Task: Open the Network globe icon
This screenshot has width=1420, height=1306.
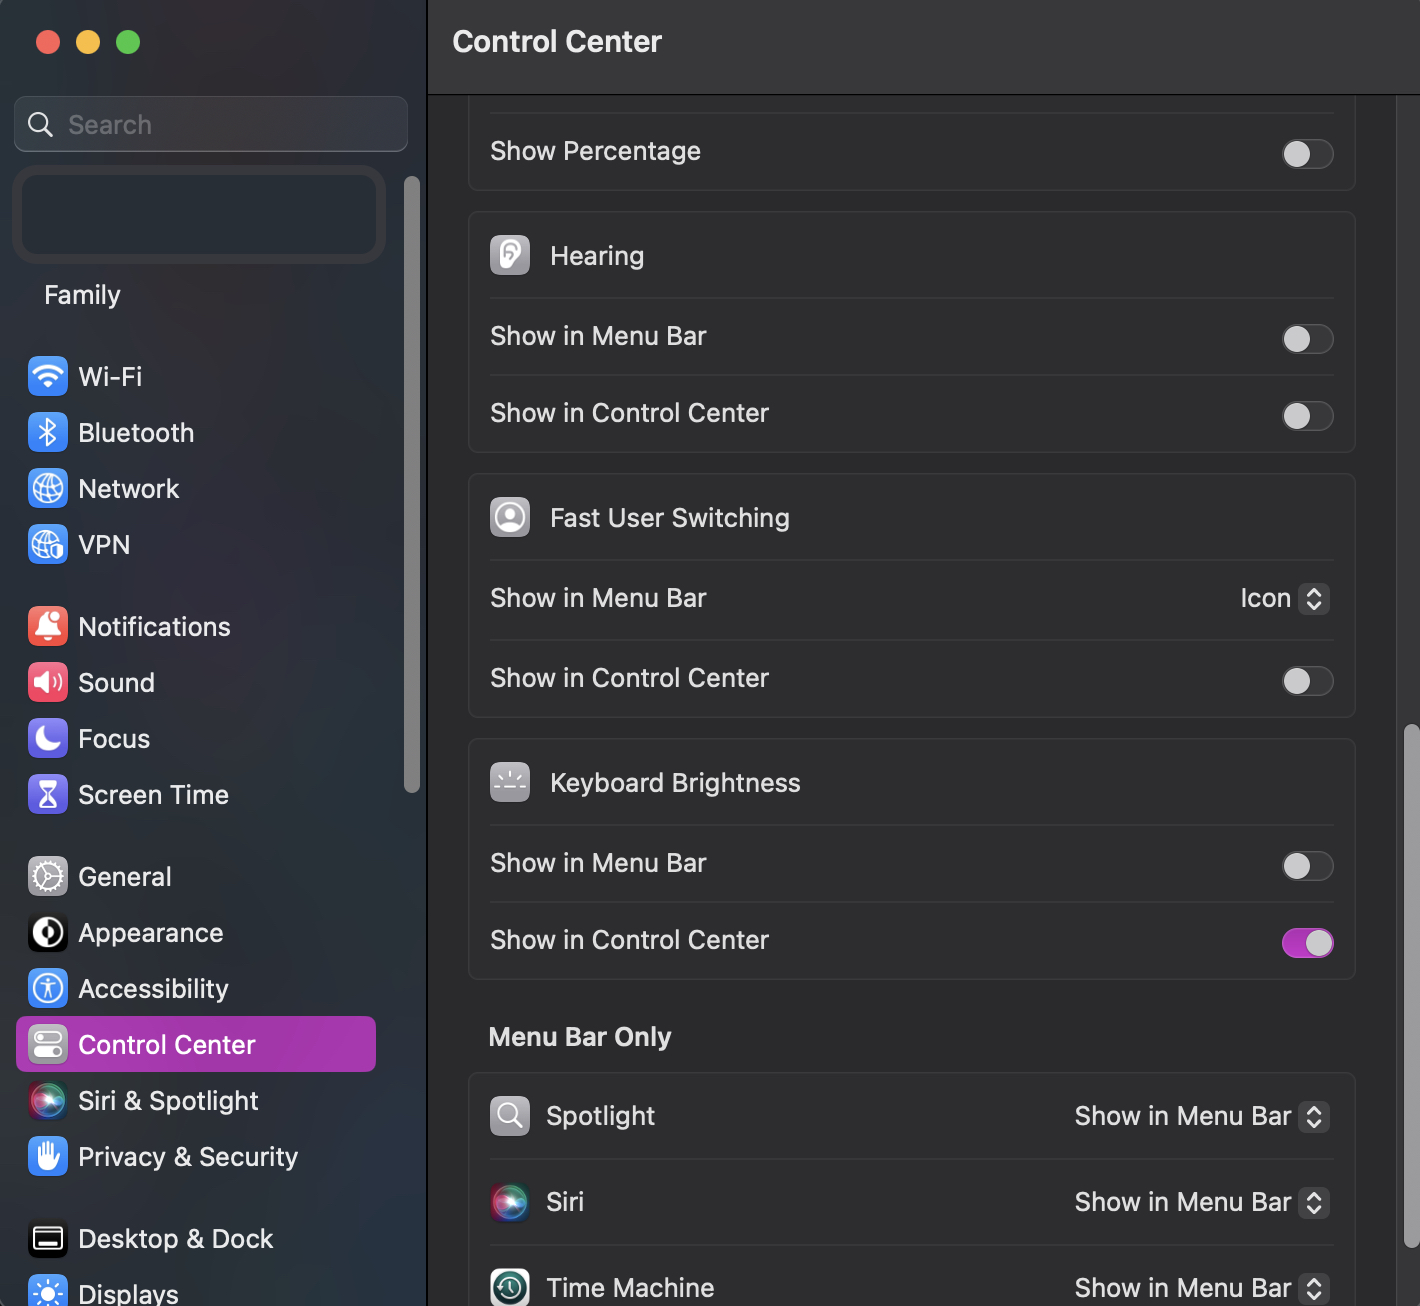Action: pos(48,489)
